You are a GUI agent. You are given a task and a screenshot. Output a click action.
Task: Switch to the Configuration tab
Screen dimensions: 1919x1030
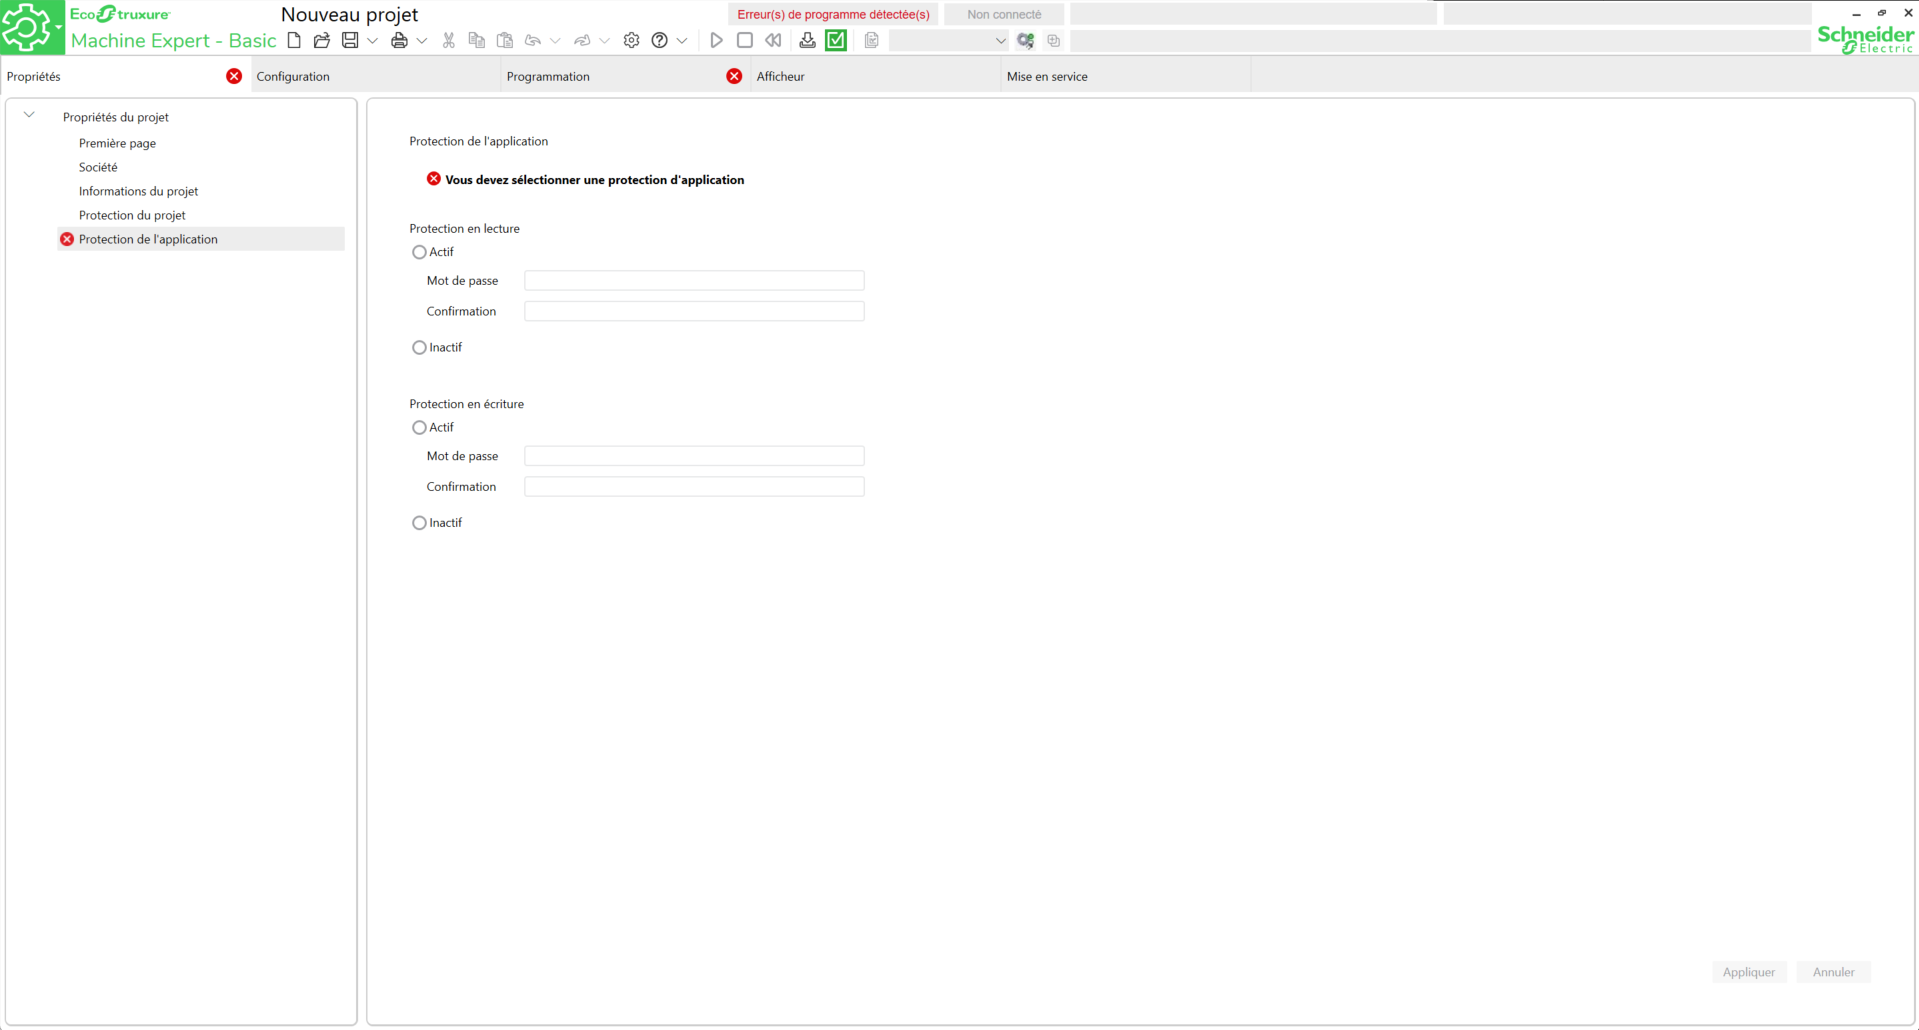click(293, 77)
